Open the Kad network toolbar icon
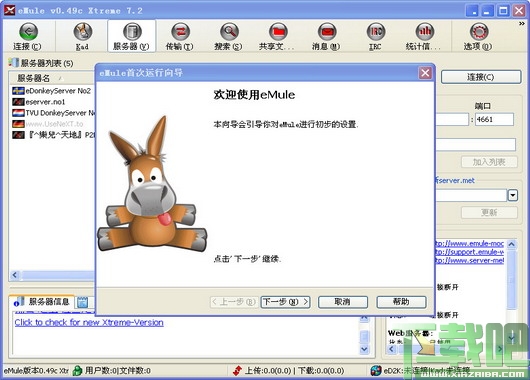The height and width of the screenshot is (380, 530). coord(83,32)
